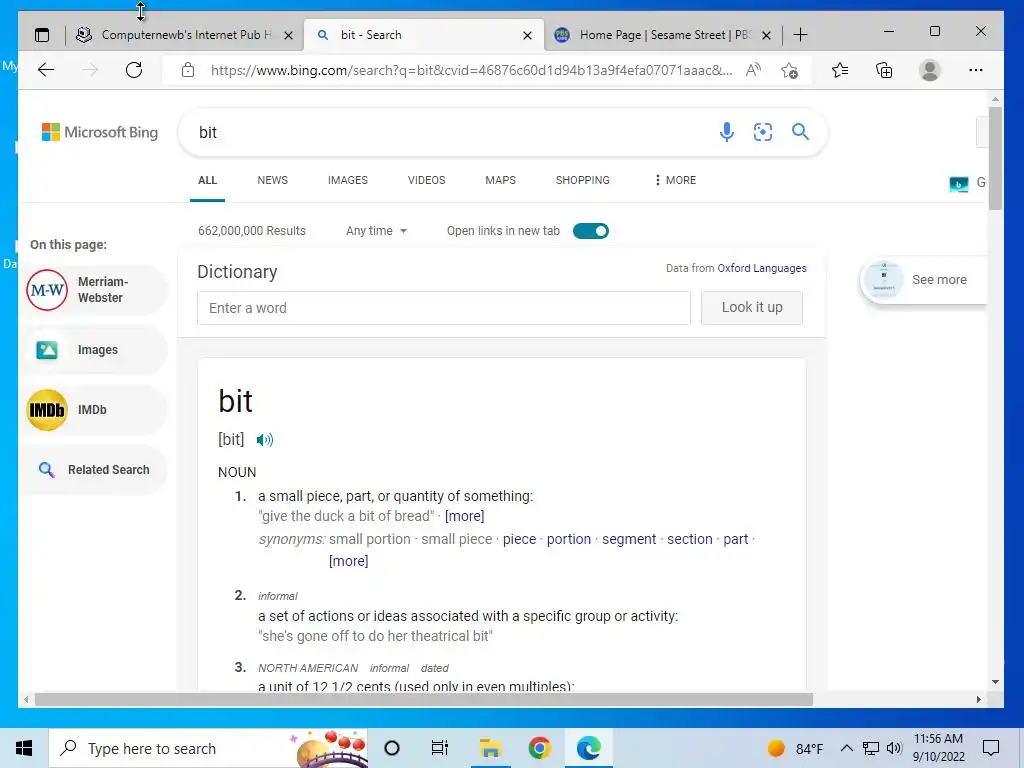The height and width of the screenshot is (768, 1024).
Task: Expand the MORE search categories menu
Action: (675, 180)
